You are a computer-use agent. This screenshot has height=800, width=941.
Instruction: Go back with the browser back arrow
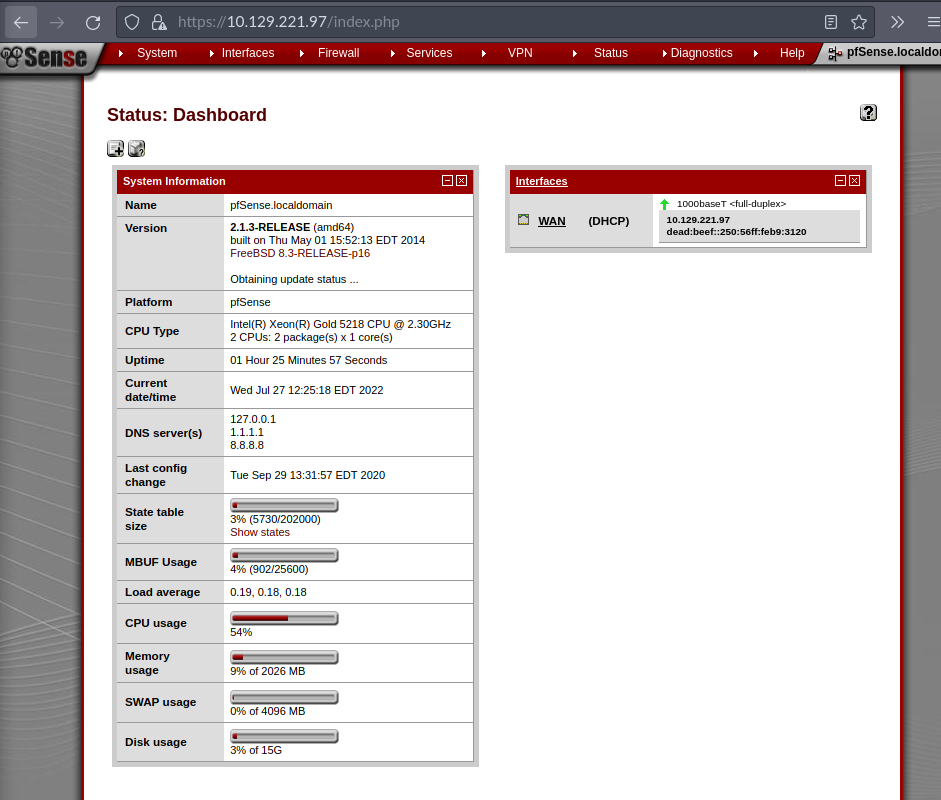[x=21, y=23]
